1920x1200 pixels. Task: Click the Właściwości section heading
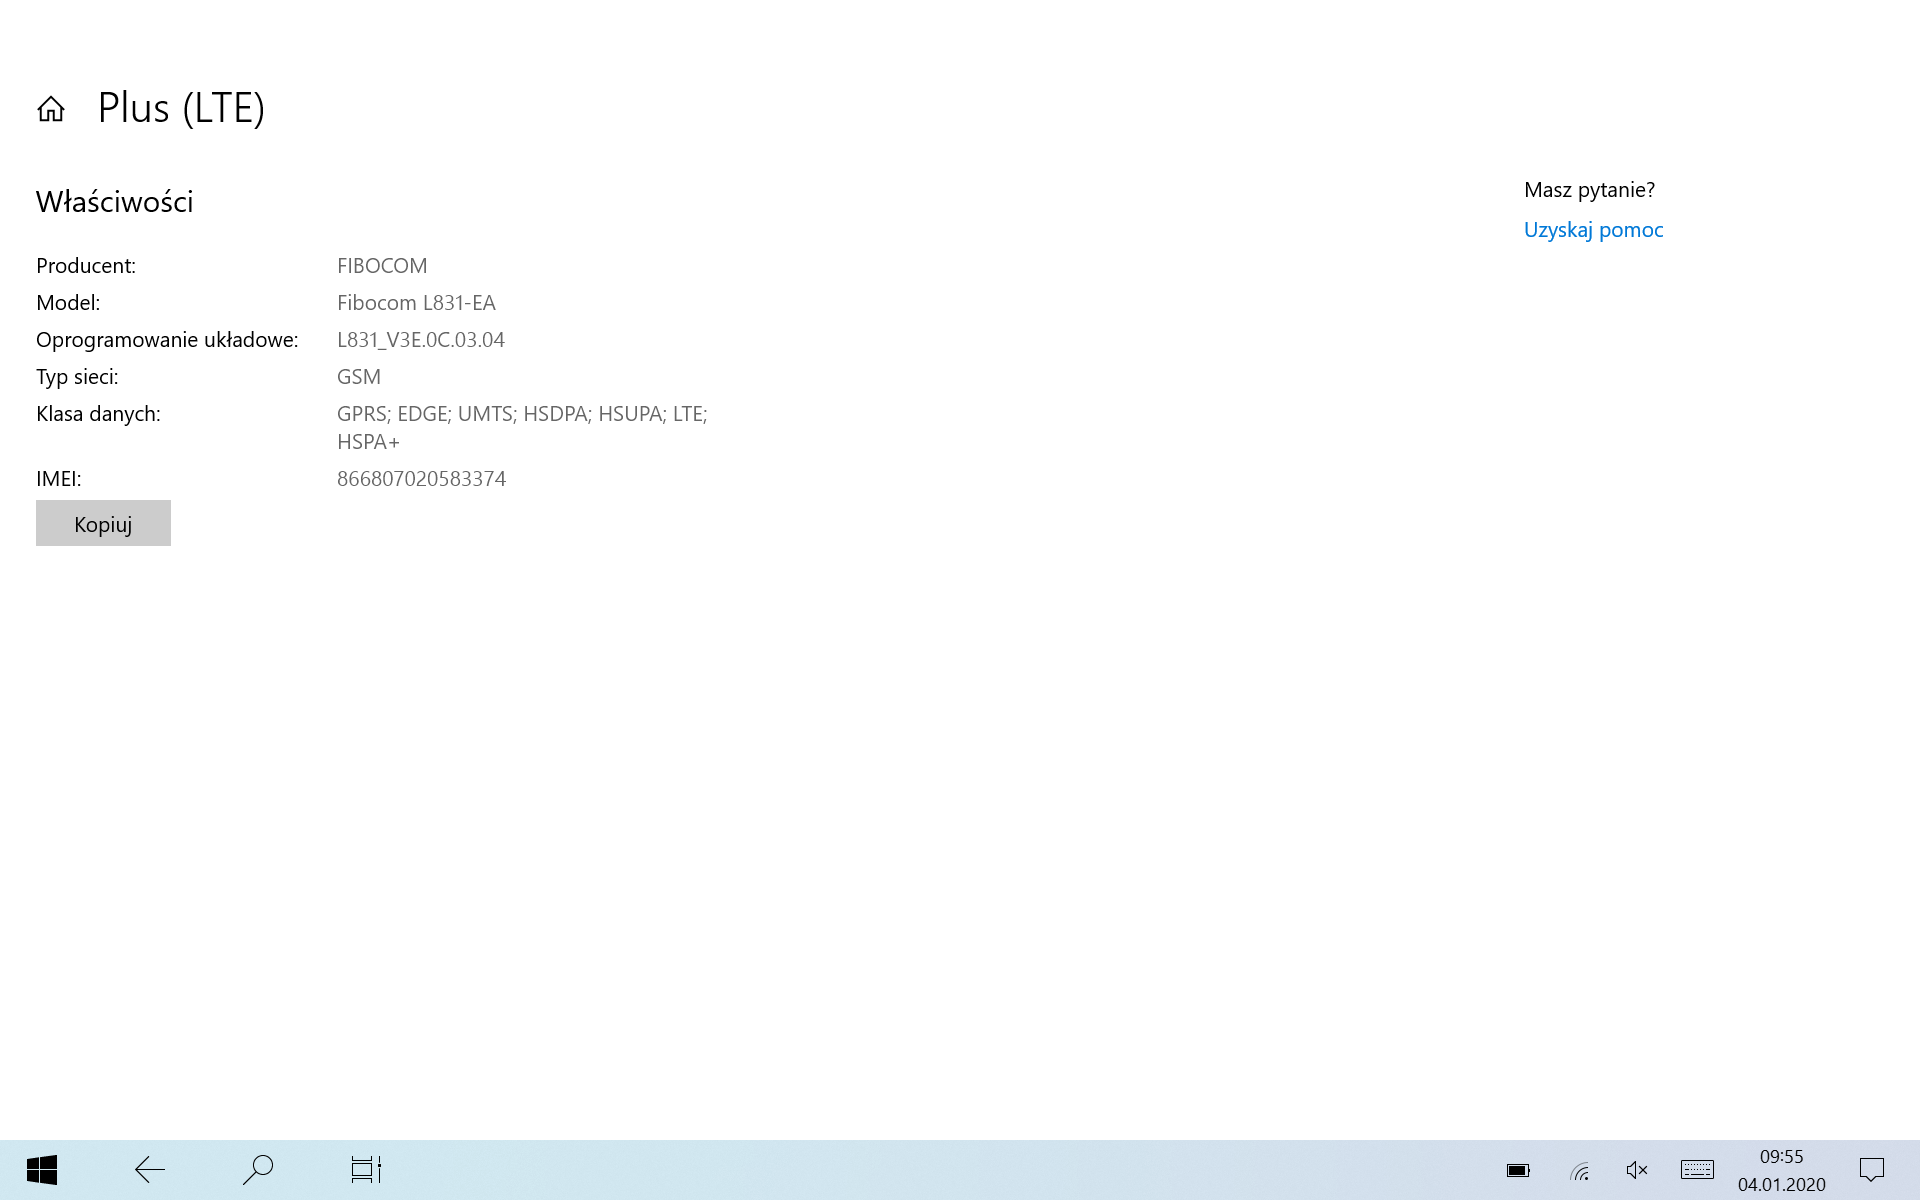115,202
